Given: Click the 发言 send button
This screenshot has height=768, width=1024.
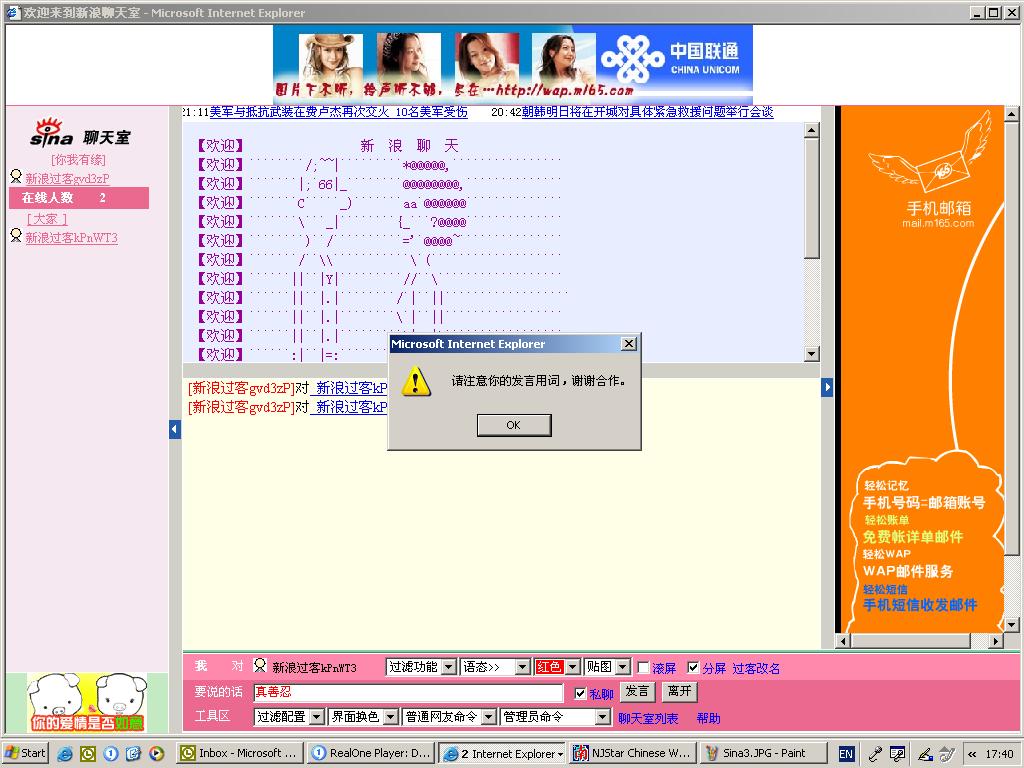Looking at the screenshot, I should [x=637, y=692].
